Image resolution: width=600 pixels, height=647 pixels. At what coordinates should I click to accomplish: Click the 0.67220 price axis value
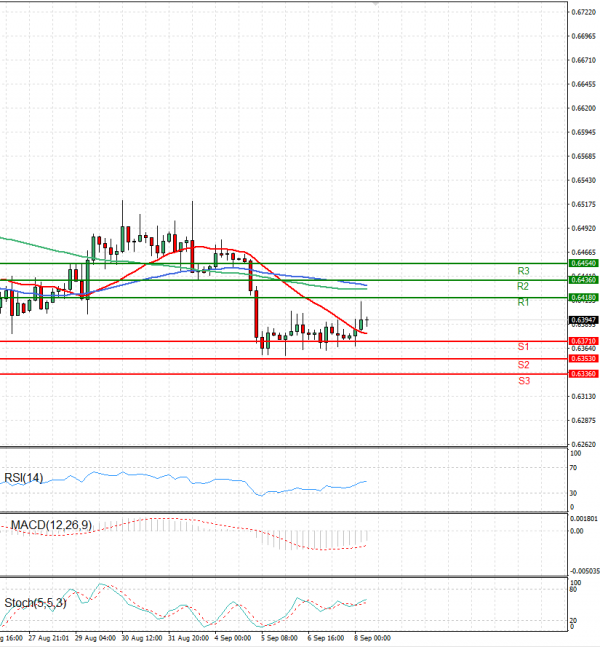[584, 12]
